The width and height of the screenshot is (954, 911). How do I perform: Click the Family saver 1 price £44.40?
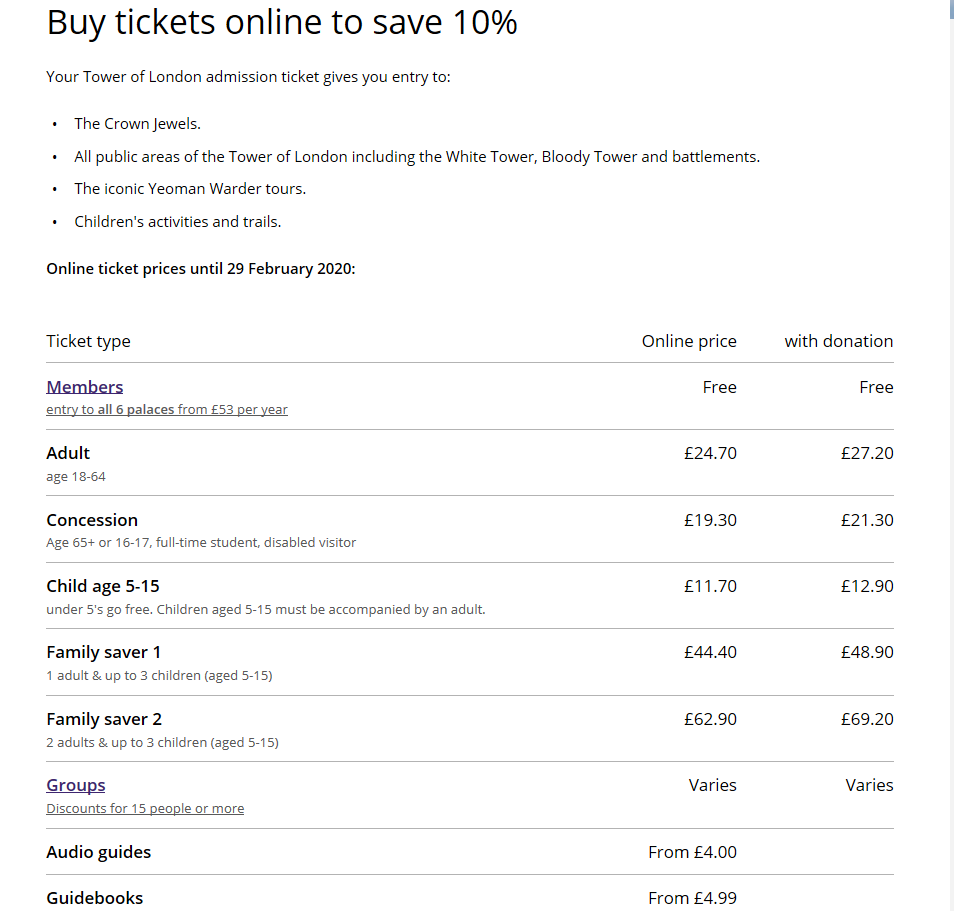tap(710, 652)
